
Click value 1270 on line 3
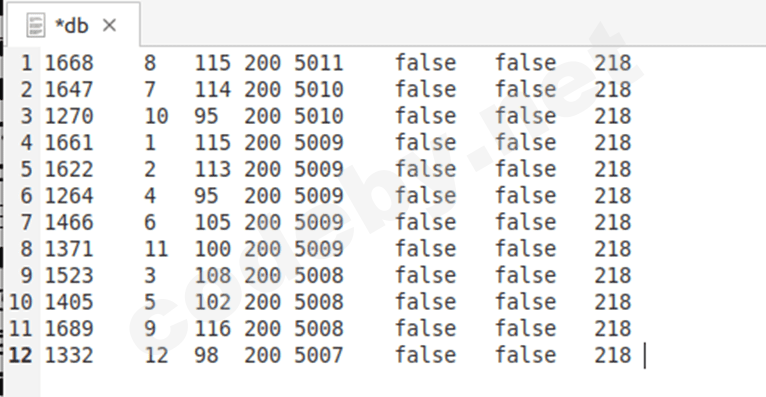(69, 116)
